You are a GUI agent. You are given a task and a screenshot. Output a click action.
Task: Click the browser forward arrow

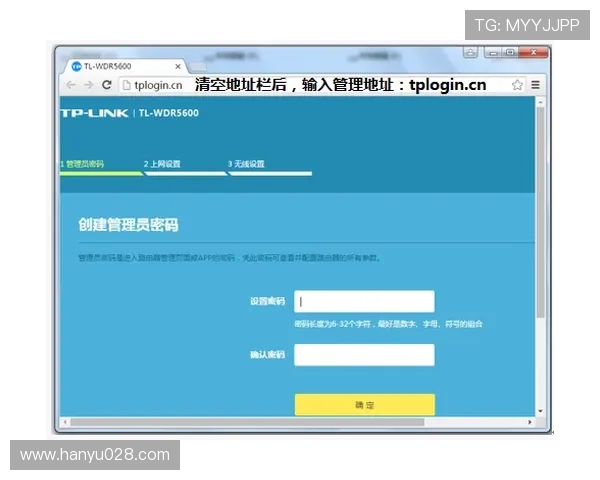[x=88, y=85]
